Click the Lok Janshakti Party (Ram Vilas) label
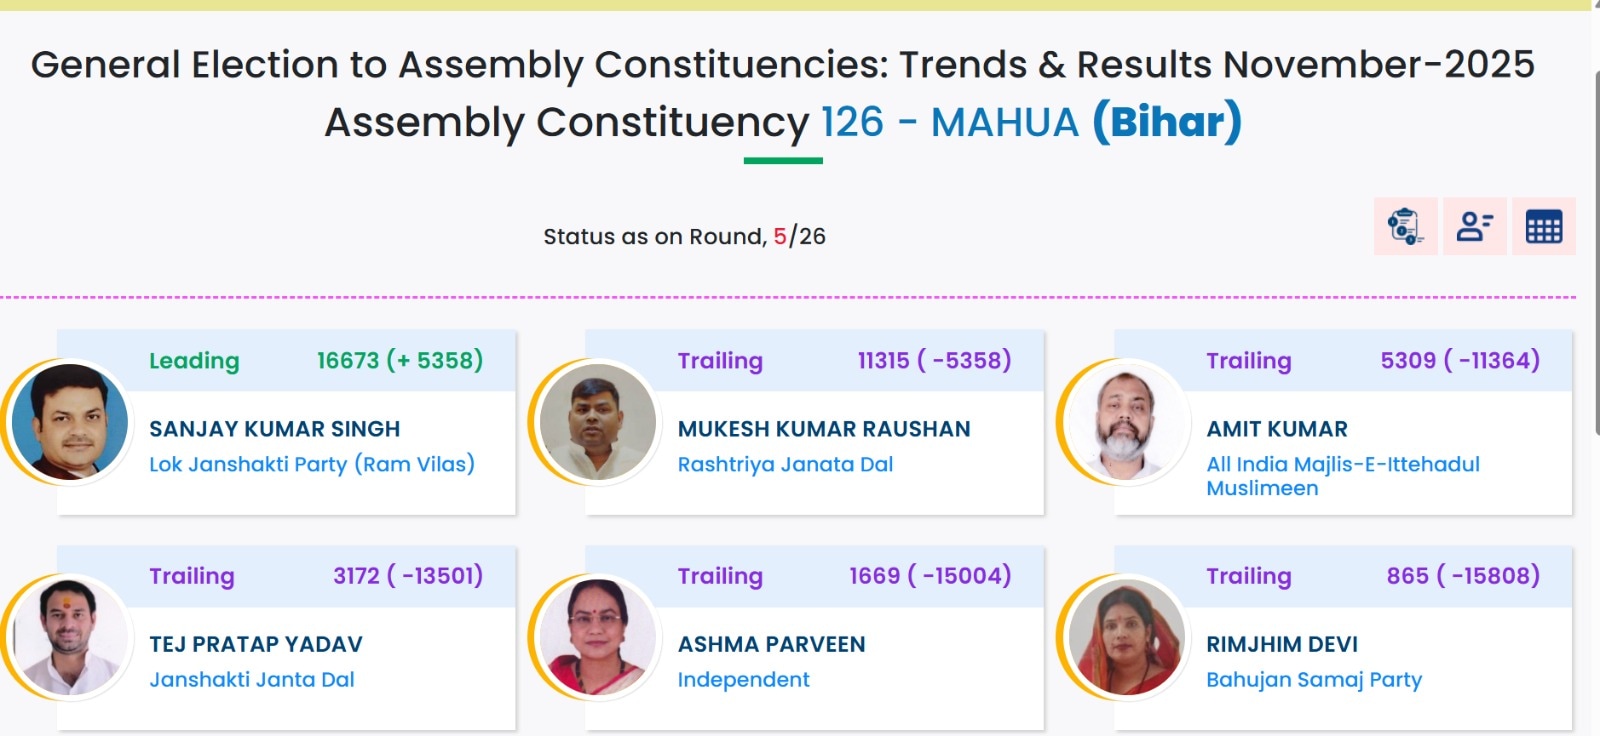 click(312, 464)
